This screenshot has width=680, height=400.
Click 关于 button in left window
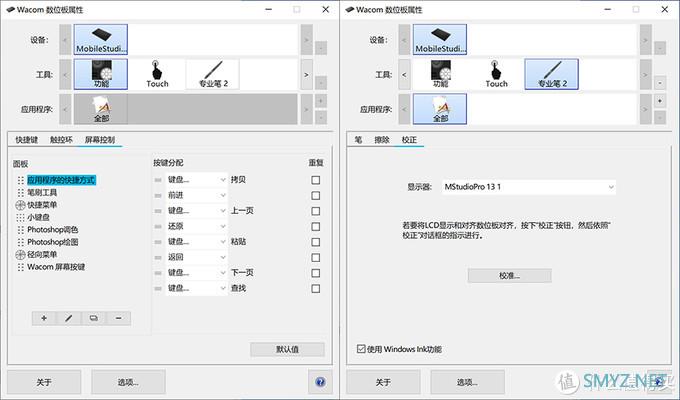pos(44,382)
